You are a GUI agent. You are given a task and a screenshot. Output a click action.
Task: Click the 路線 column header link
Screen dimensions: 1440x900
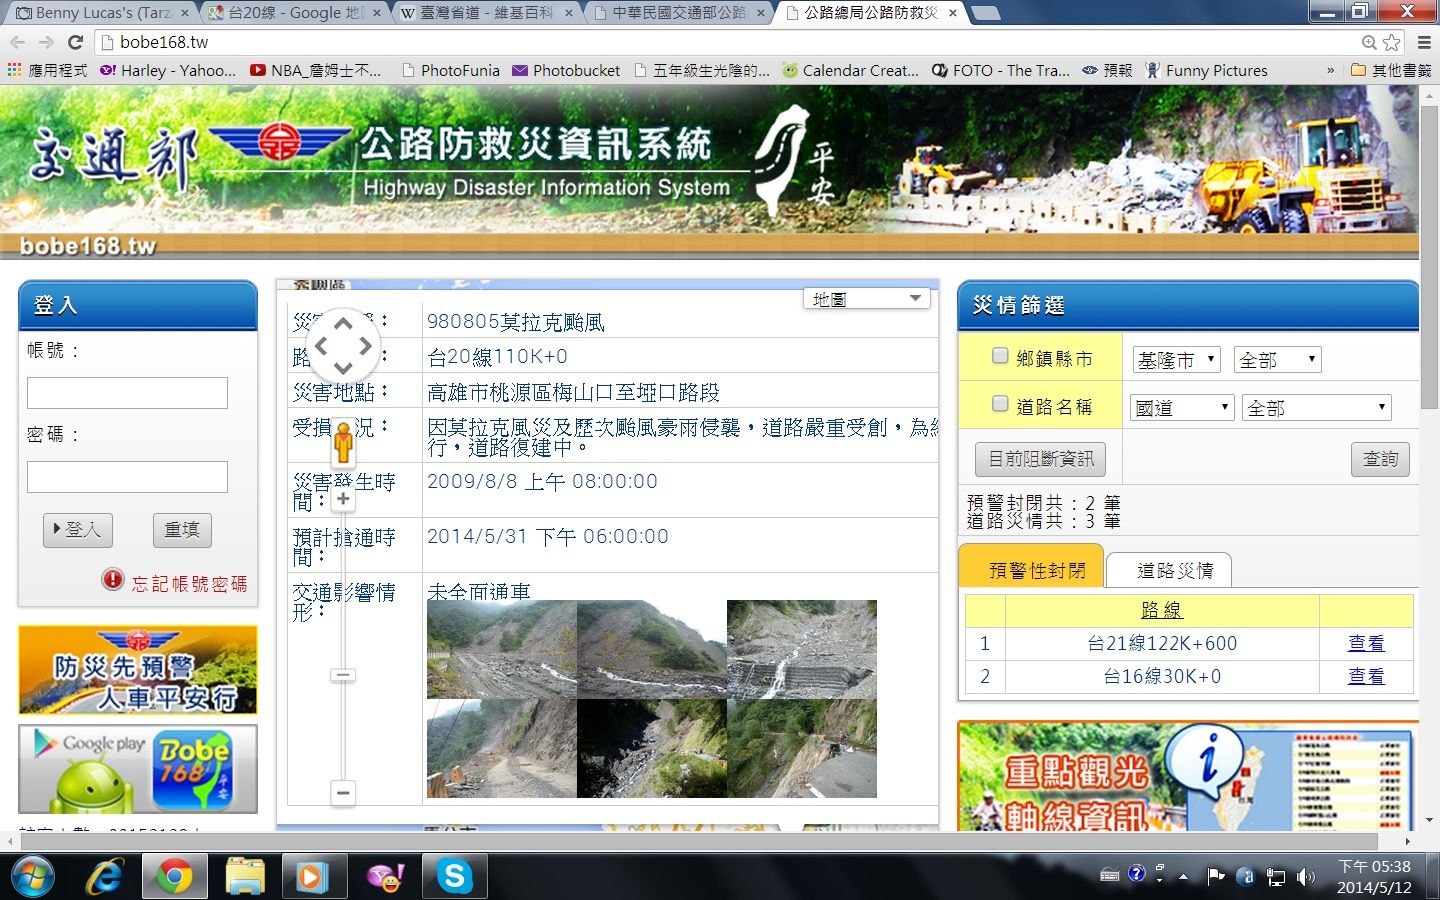coord(1162,610)
